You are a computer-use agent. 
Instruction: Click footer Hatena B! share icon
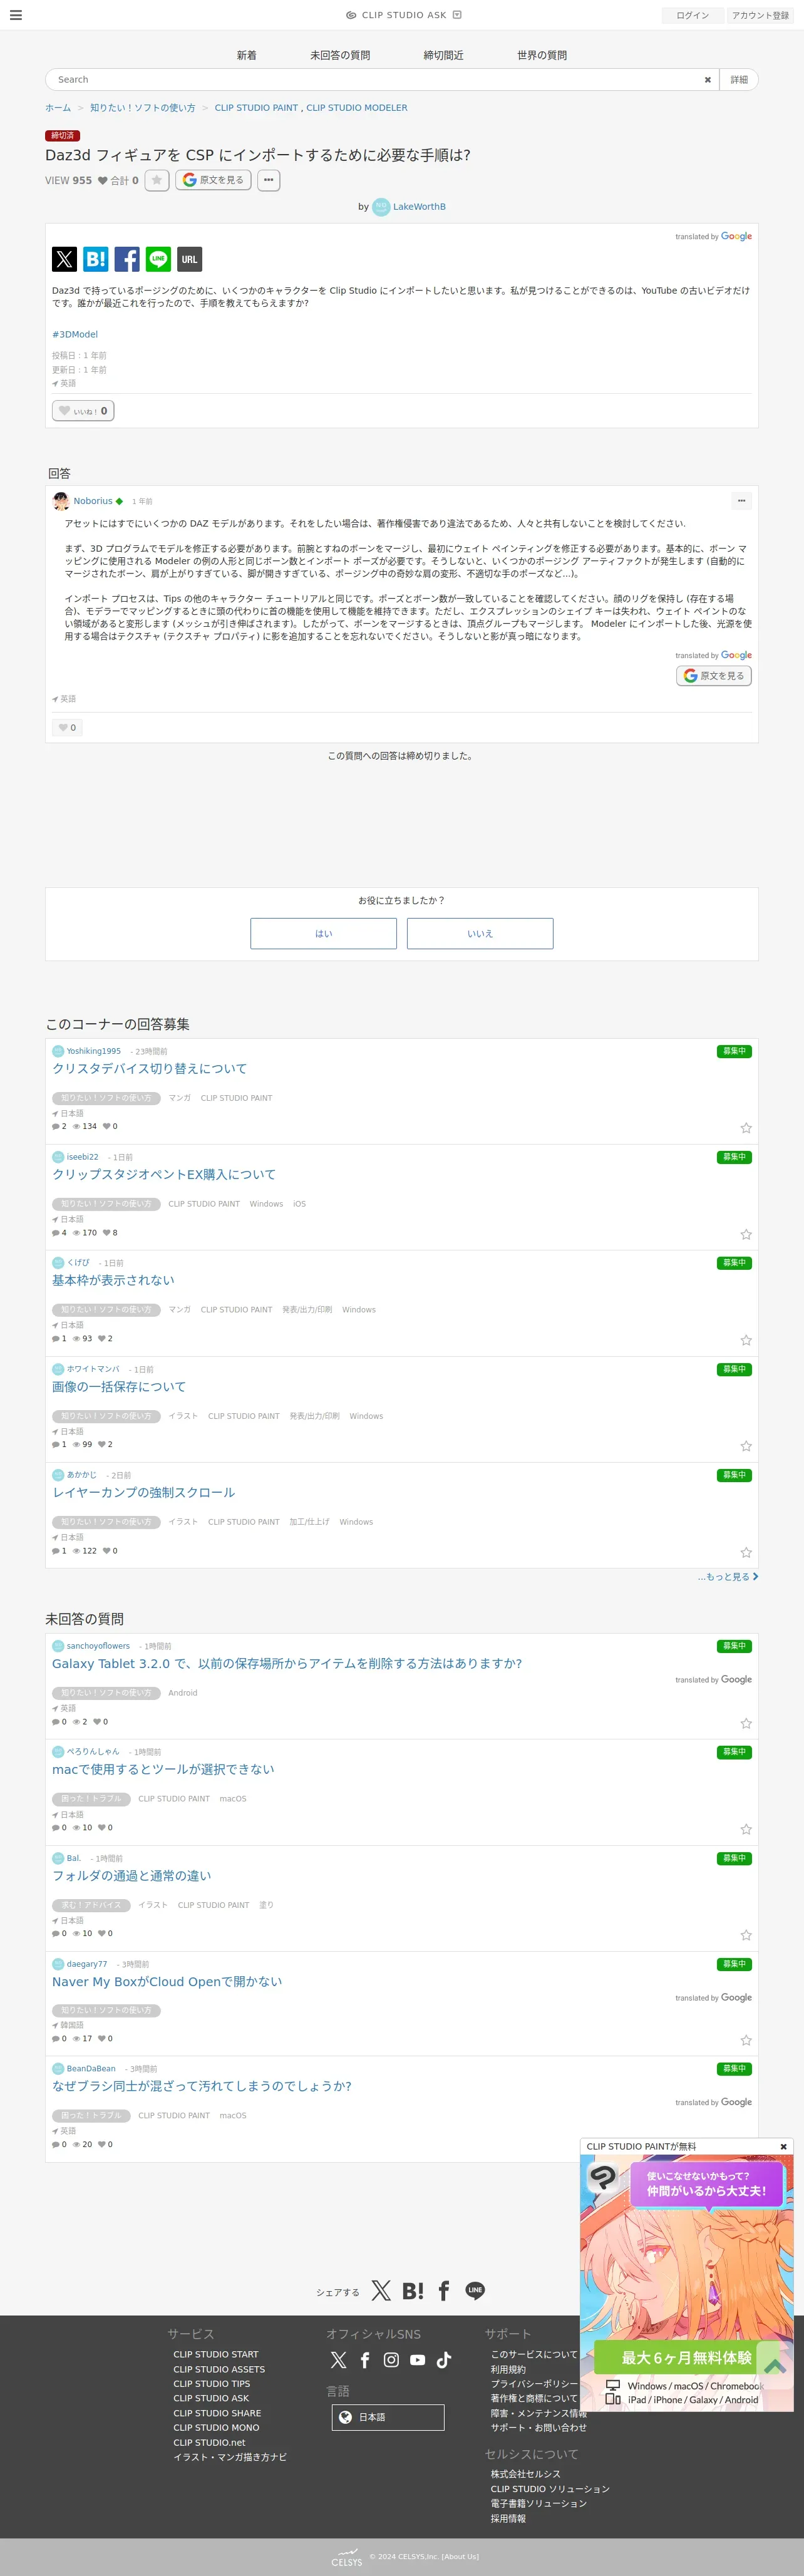(x=413, y=2291)
